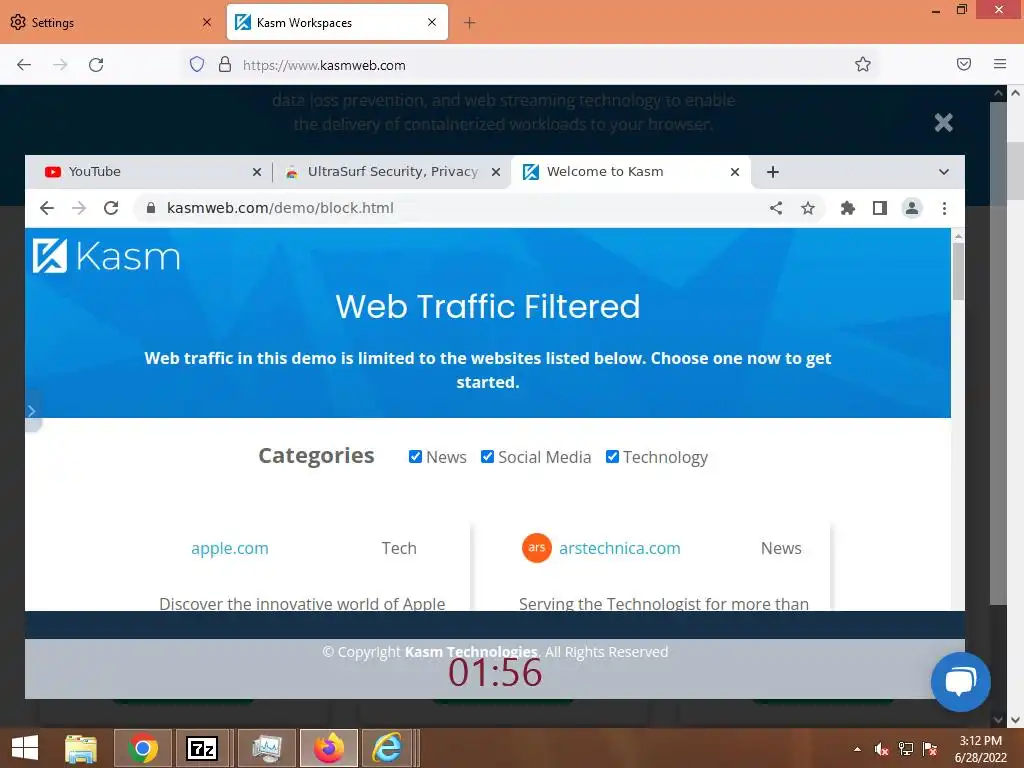Click the Firefox URL address bar

tap(529, 65)
